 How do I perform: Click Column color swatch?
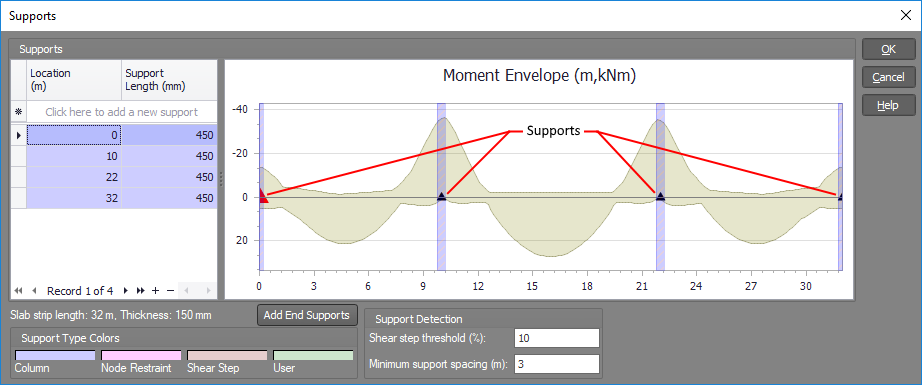pyautogui.click(x=55, y=356)
